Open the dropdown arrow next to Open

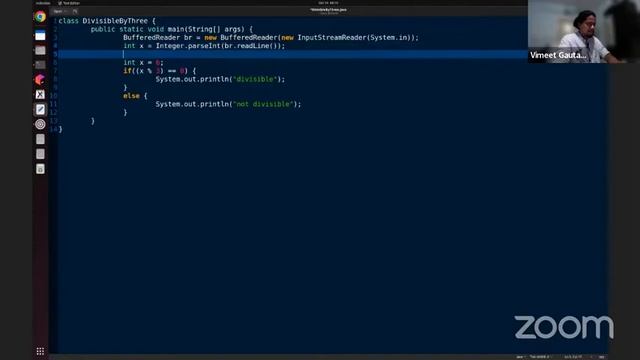[66, 11]
